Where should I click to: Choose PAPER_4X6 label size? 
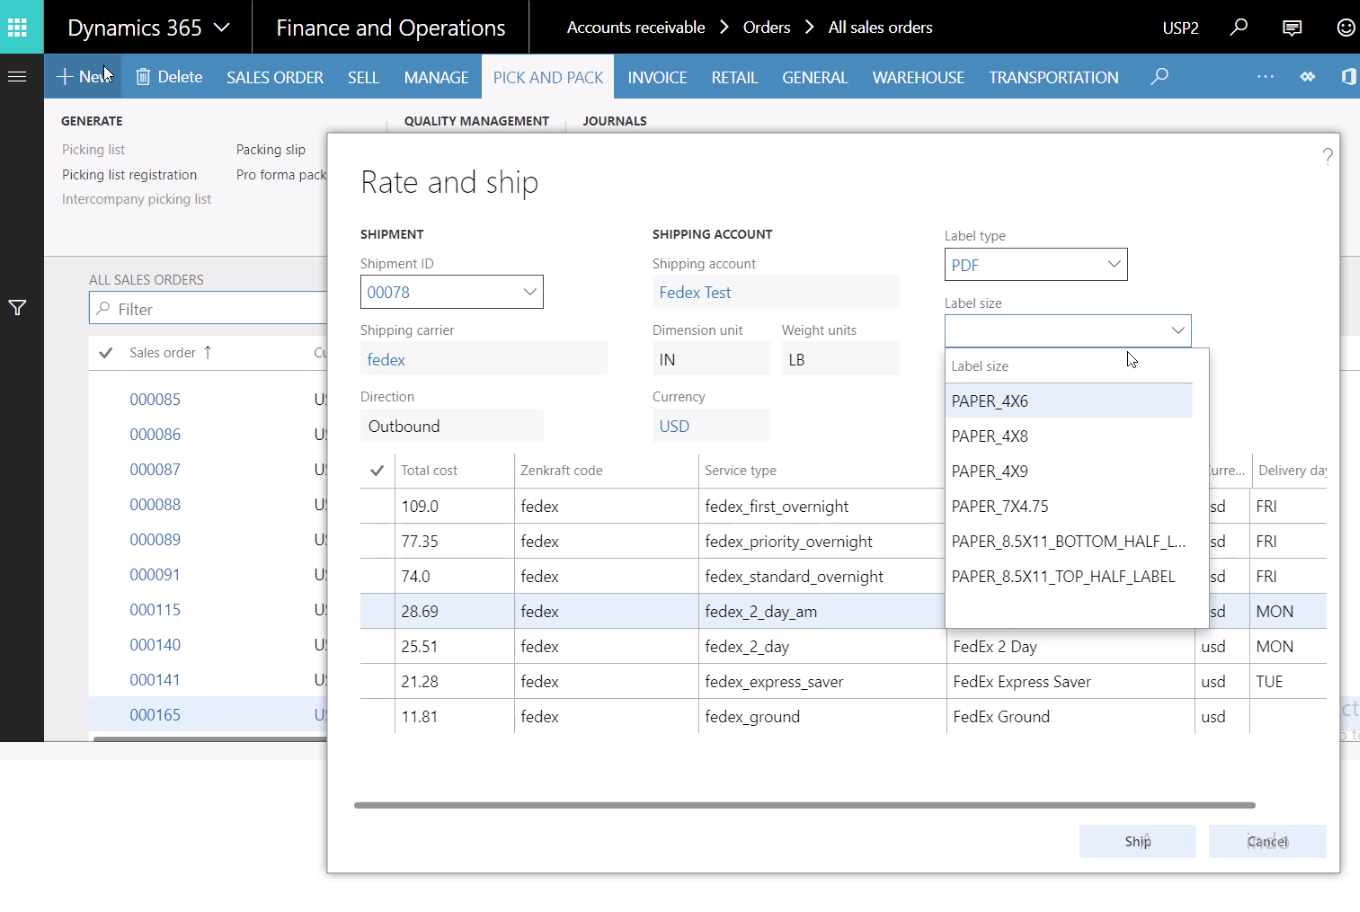(x=1069, y=401)
